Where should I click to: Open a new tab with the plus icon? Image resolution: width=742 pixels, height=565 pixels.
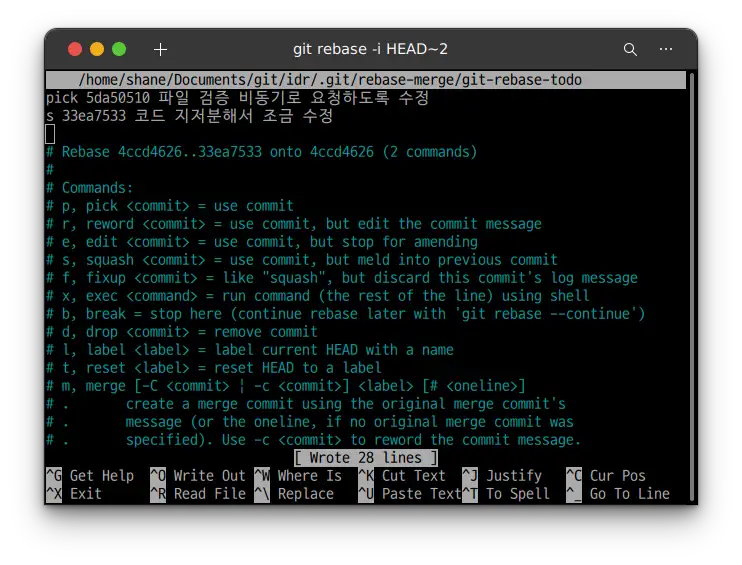[x=160, y=49]
